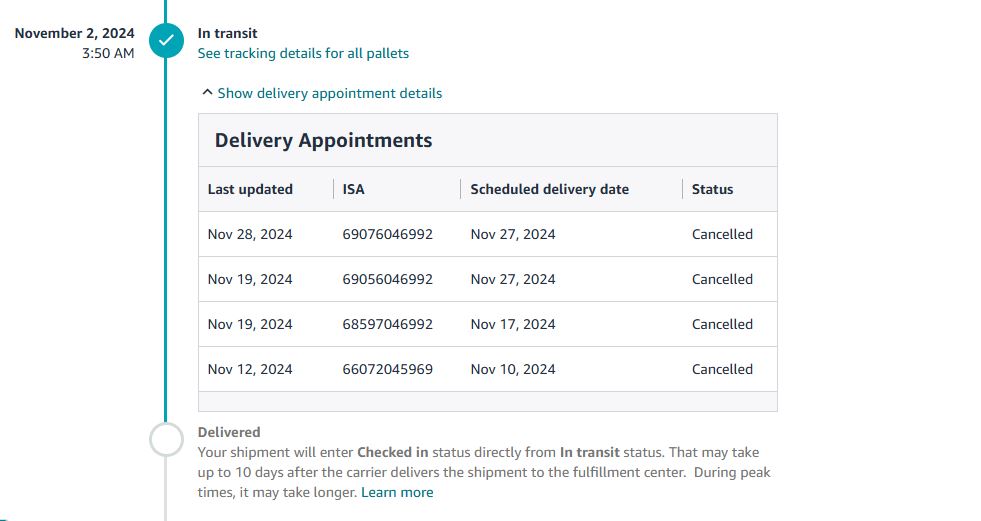The image size is (981, 521).
Task: Select ISA number 69056046992
Action: (x=388, y=279)
